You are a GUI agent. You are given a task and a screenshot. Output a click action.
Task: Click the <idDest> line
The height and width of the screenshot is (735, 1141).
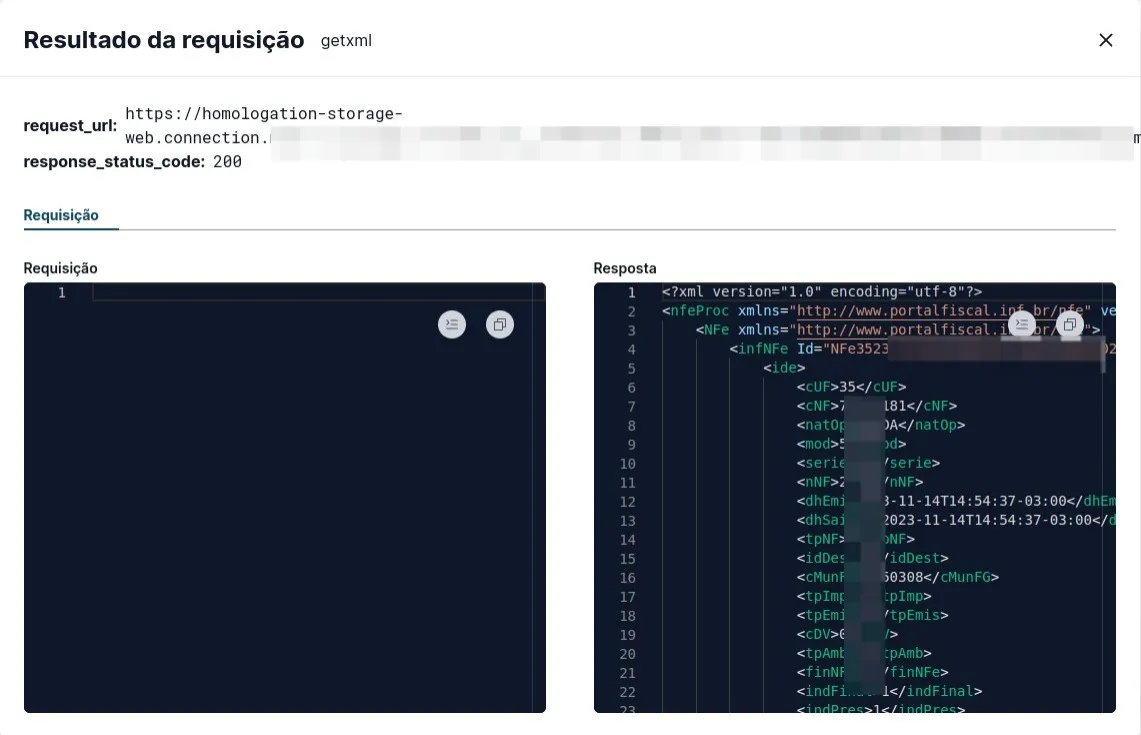[872, 558]
